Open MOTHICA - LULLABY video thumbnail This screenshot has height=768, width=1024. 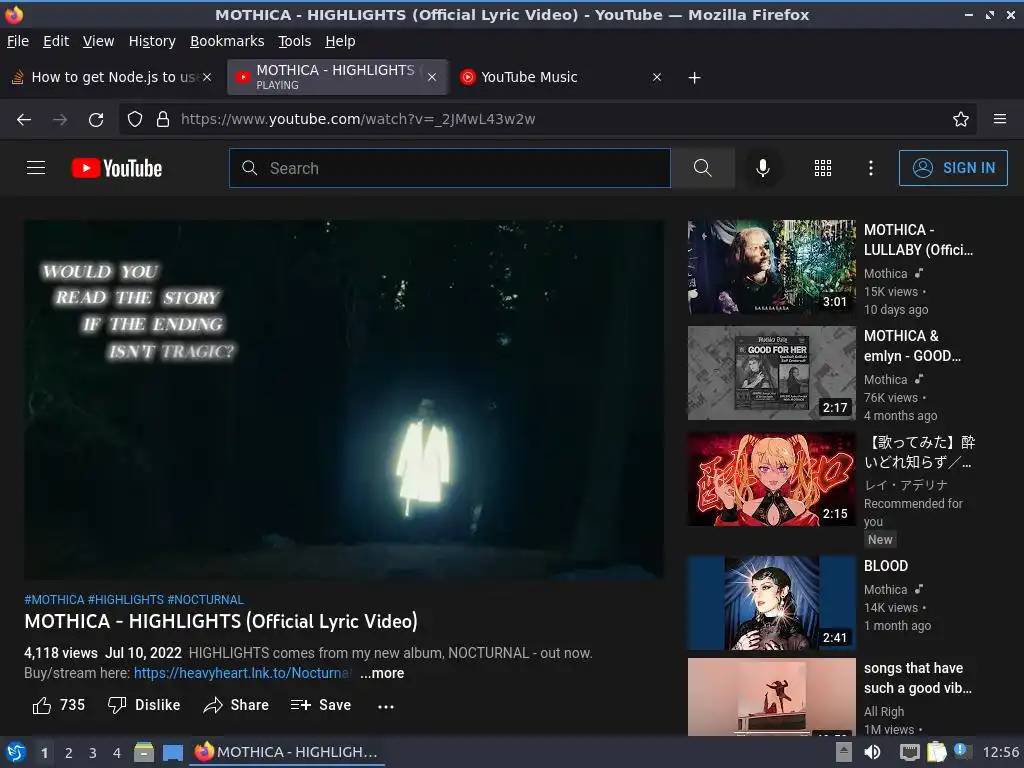tap(771, 266)
